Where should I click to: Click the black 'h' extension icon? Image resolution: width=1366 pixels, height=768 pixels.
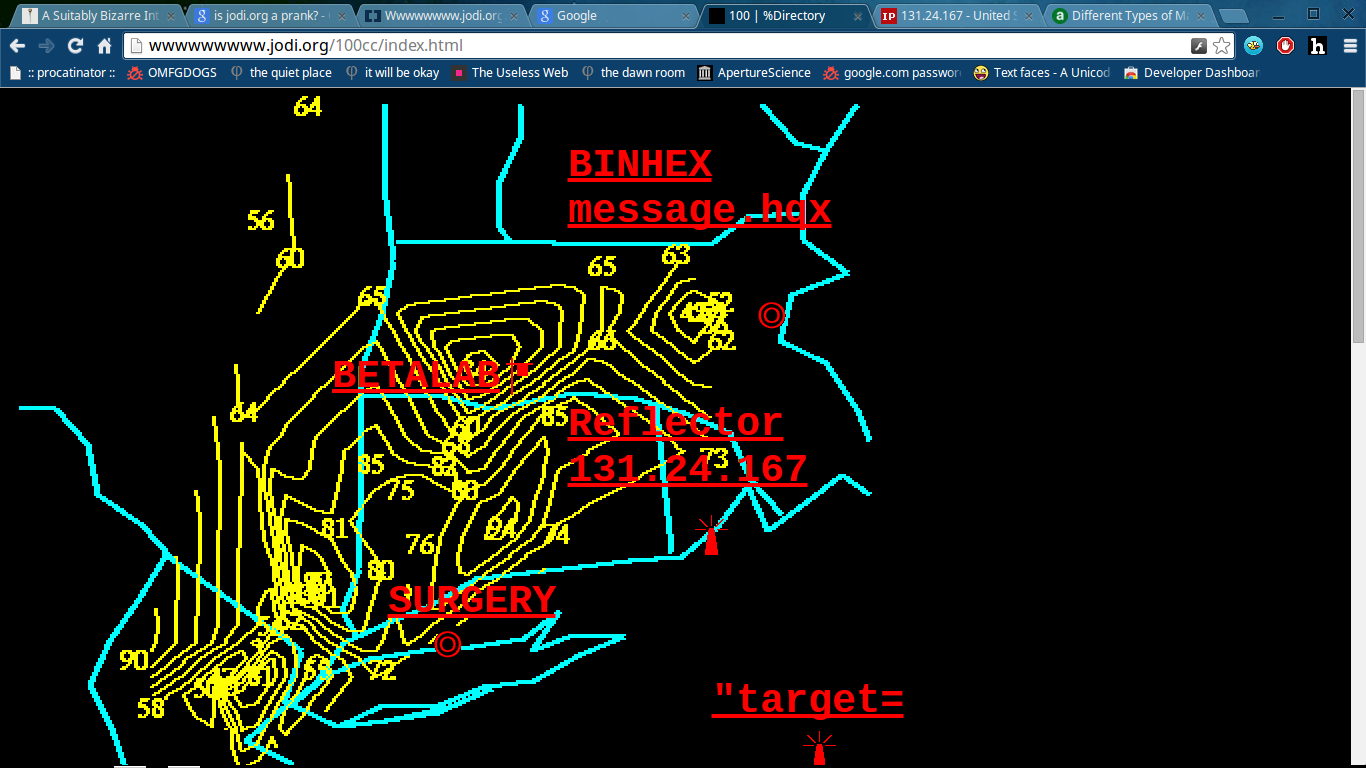tap(1317, 46)
